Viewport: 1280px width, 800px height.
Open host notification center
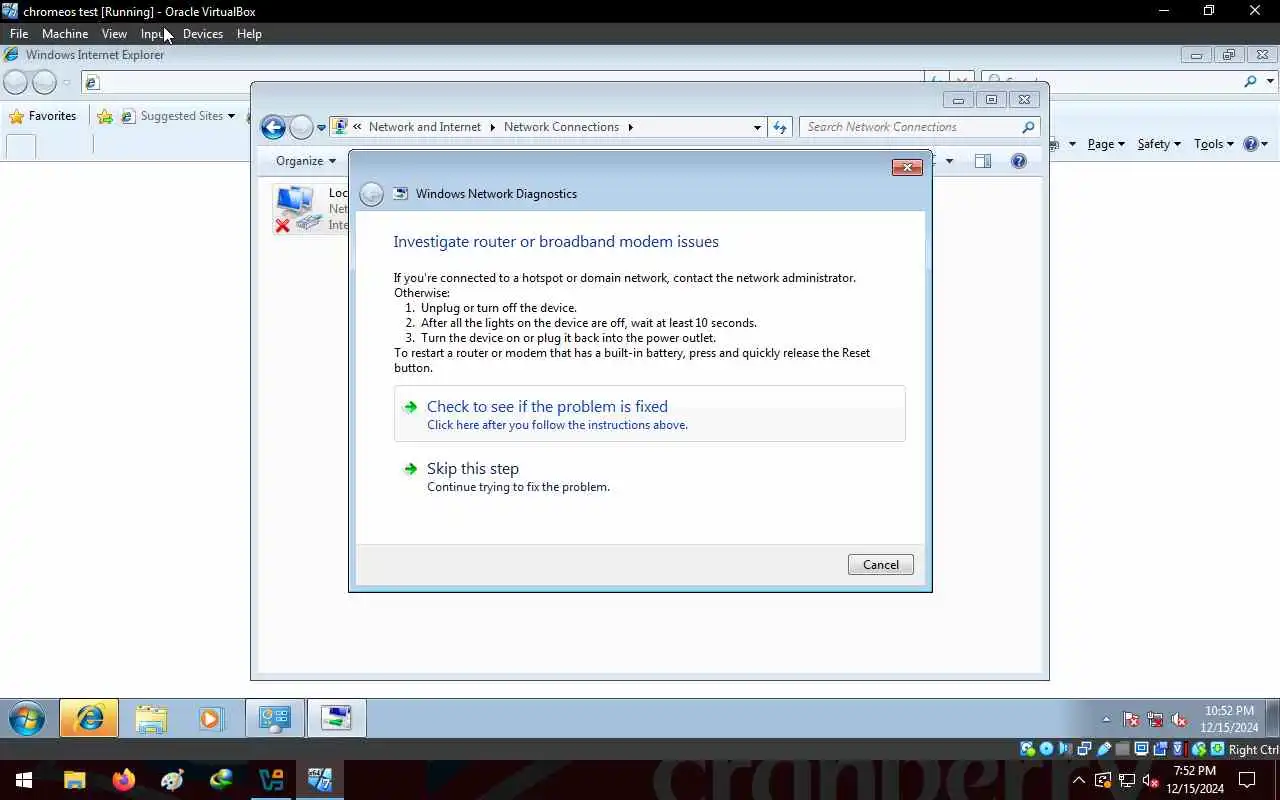coord(1247,780)
